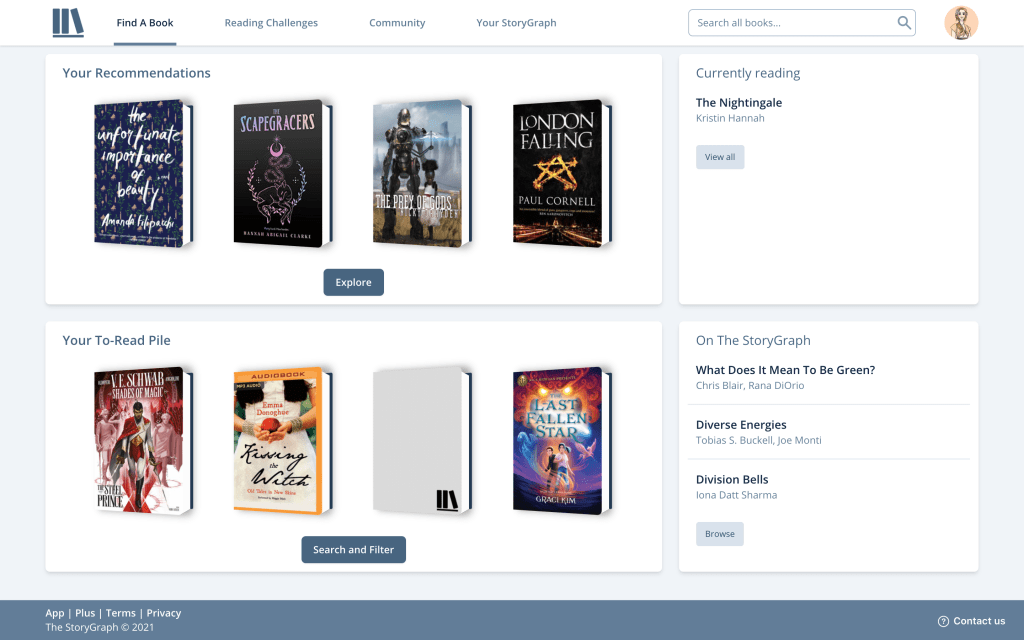The image size is (1024, 640).
Task: Select the Find A Book tab
Action: [x=145, y=23]
